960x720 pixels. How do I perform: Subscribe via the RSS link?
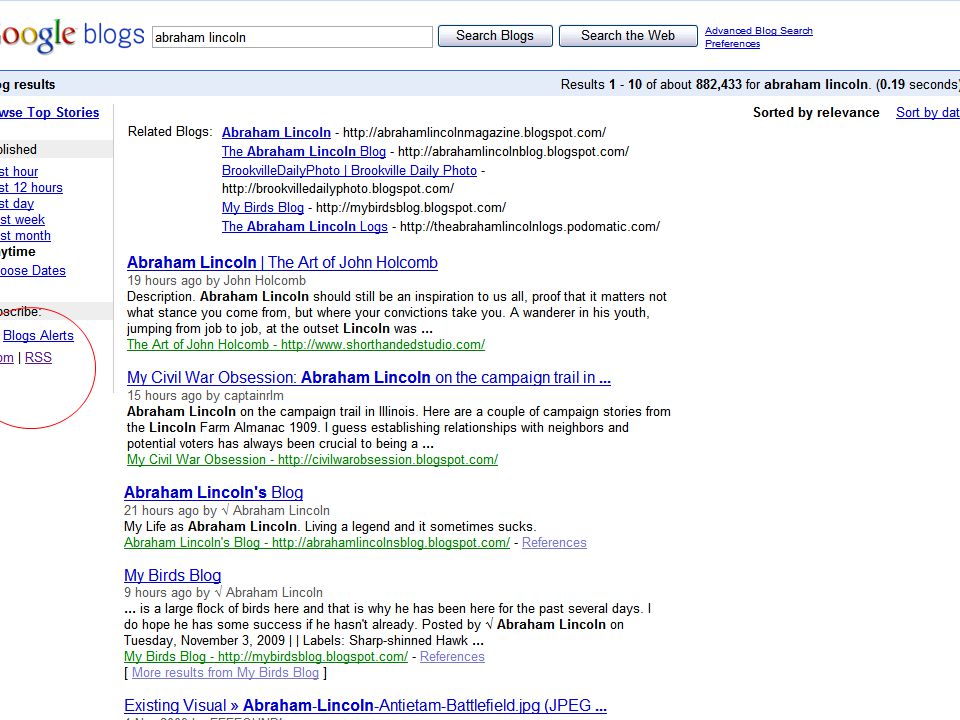pos(38,358)
